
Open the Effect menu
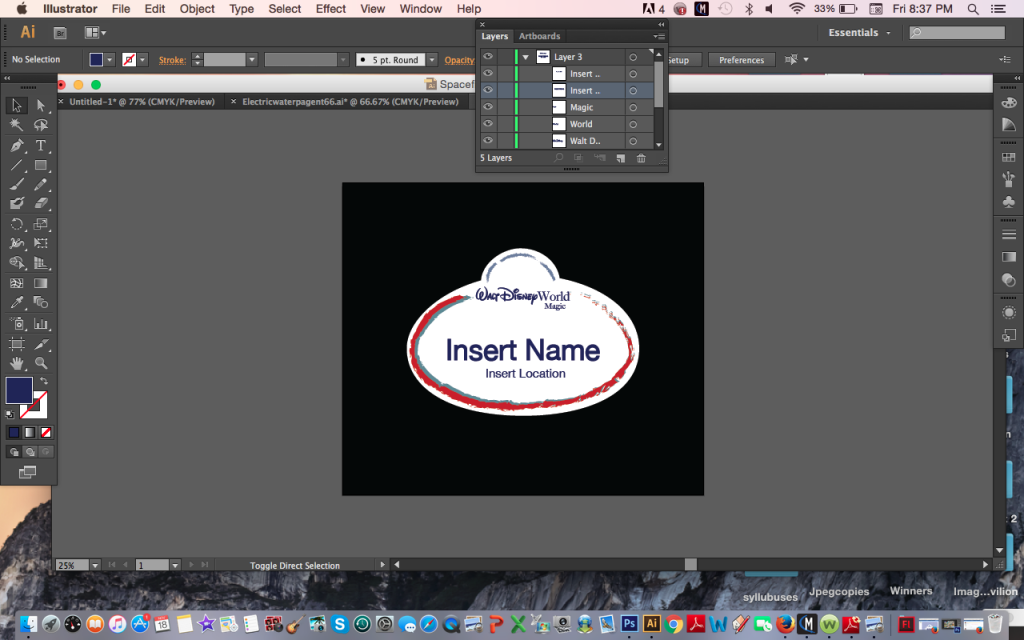(331, 9)
